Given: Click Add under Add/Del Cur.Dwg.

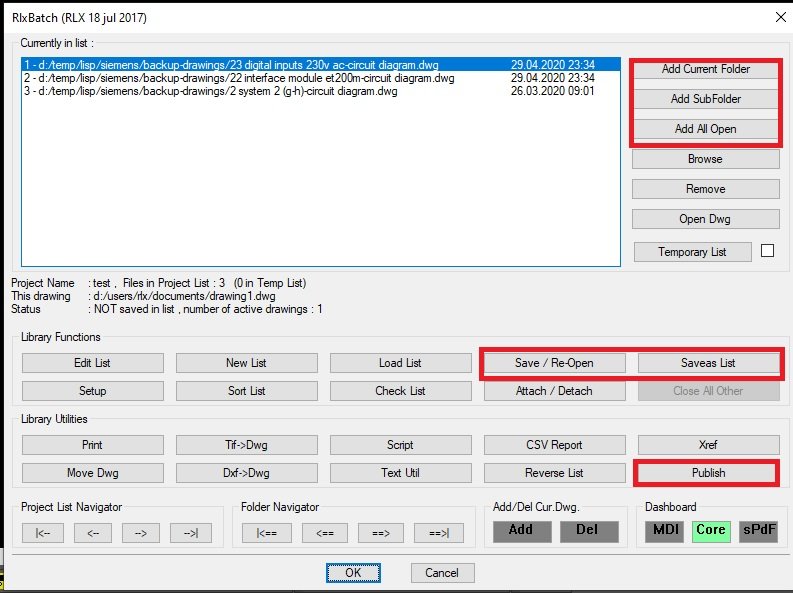Looking at the screenshot, I should point(522,531).
